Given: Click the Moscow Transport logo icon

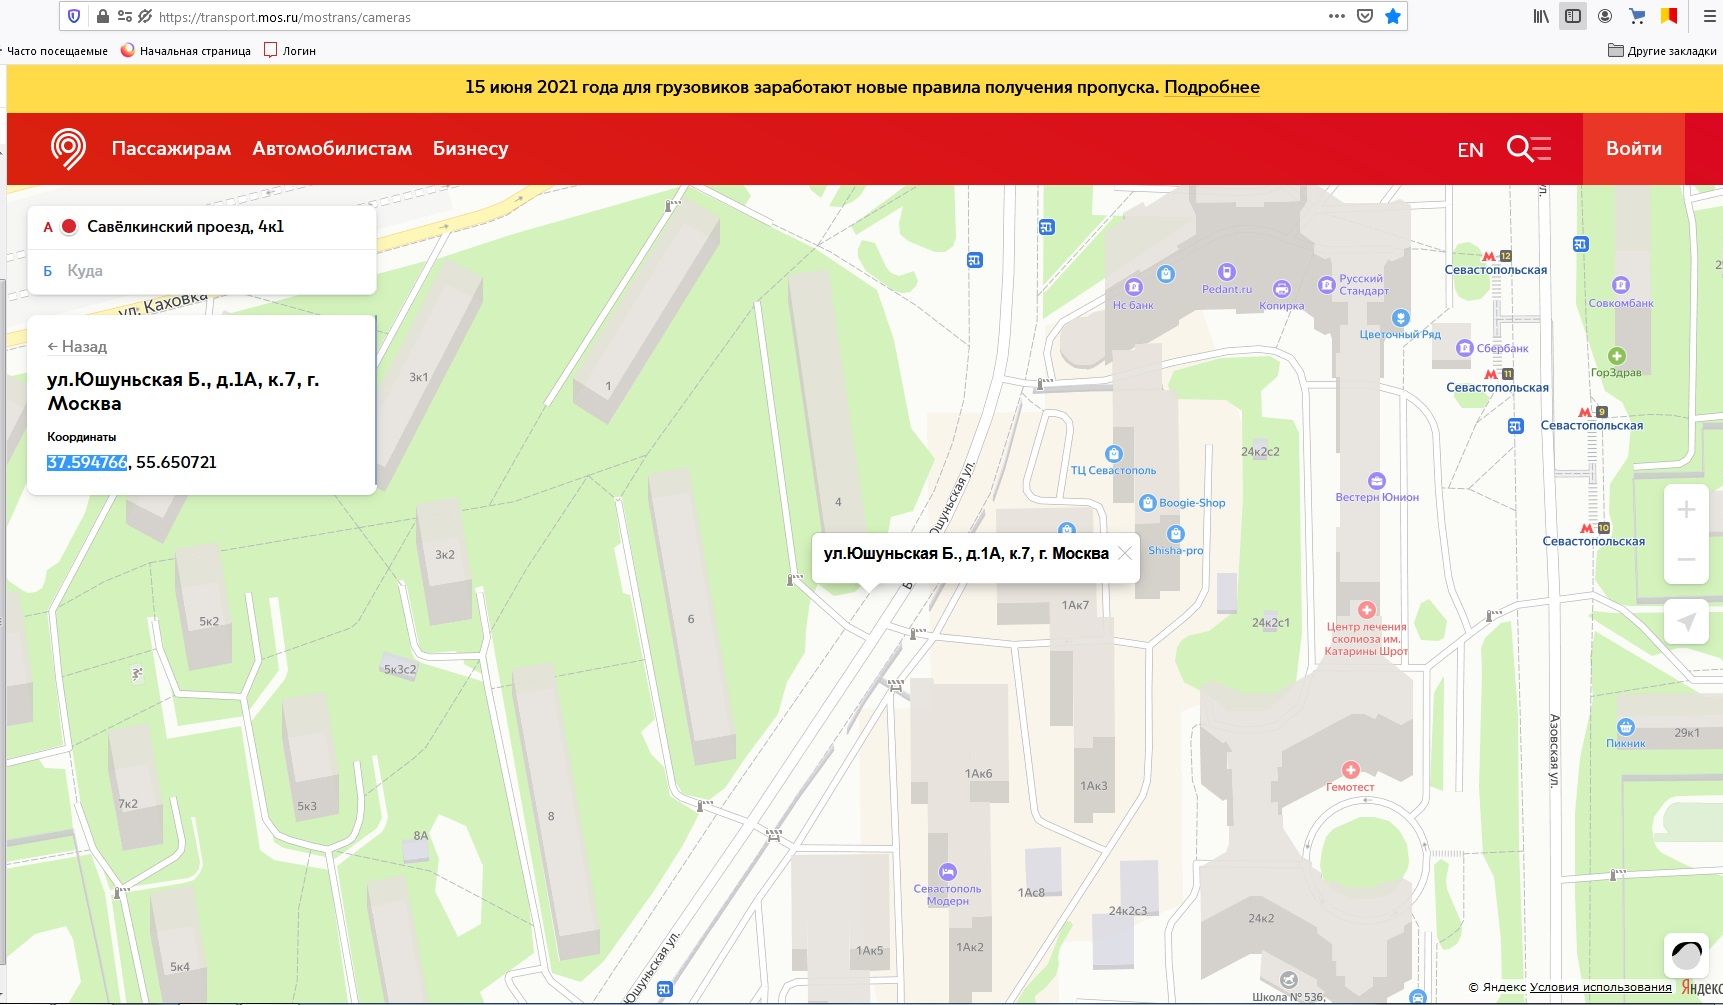Looking at the screenshot, I should 68,149.
